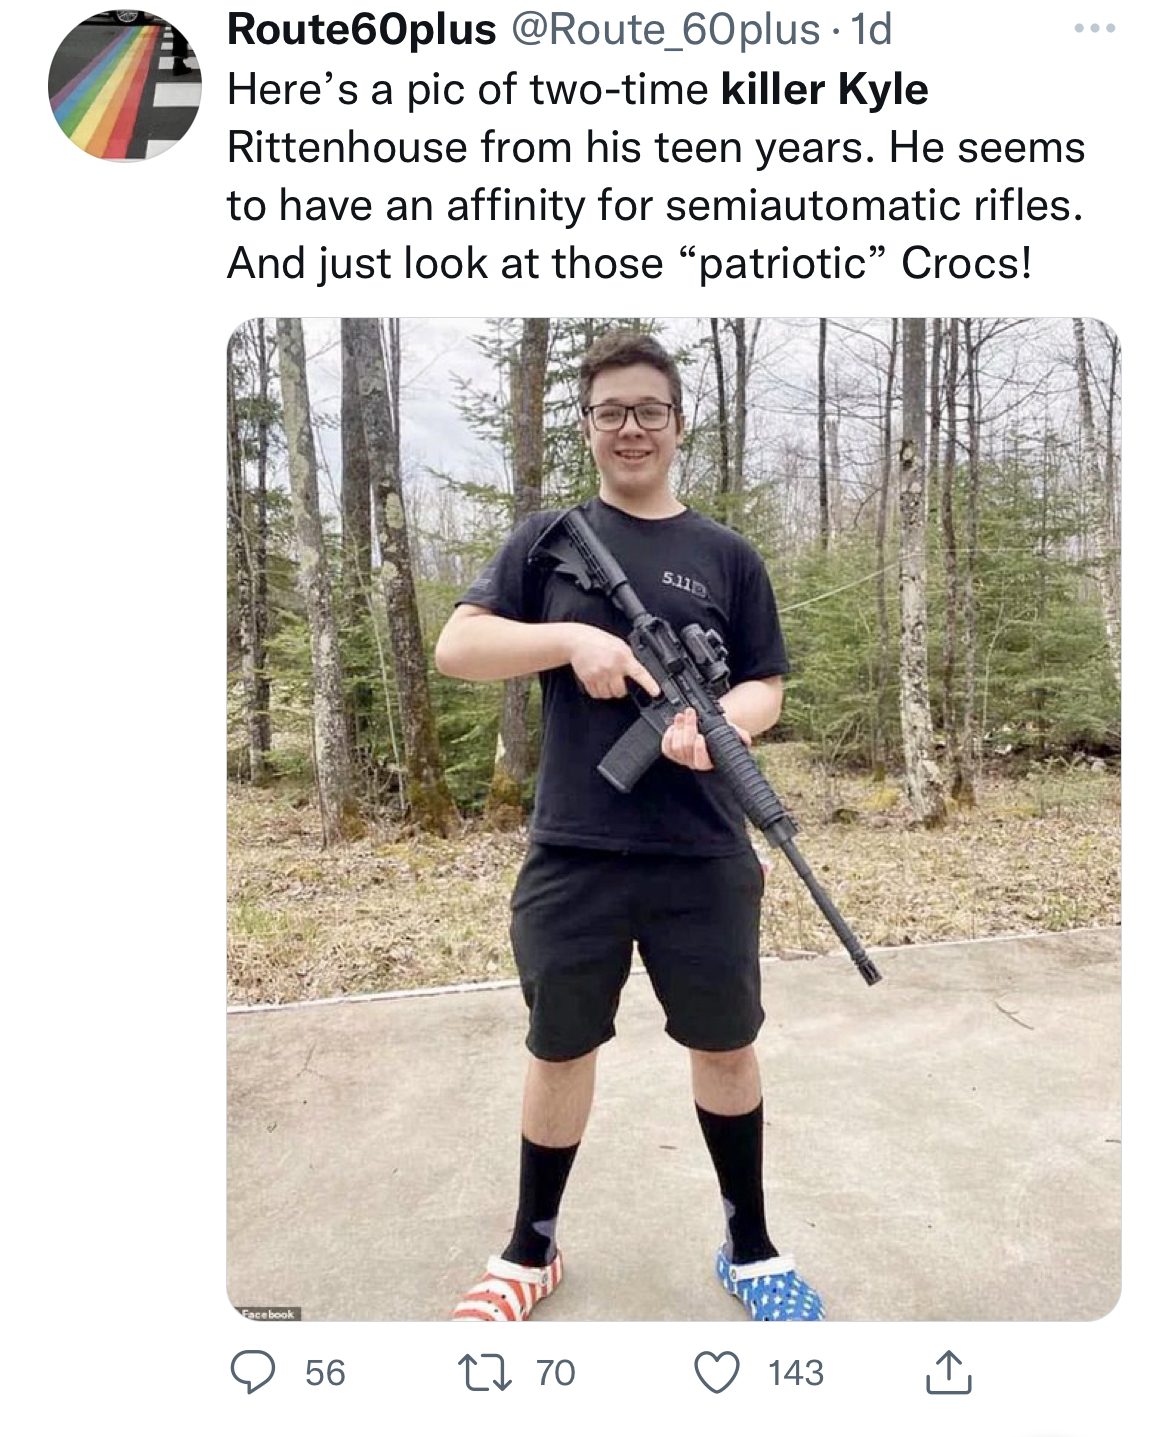
Task: Tap the red striped Croc in the photo
Action: [x=507, y=1288]
